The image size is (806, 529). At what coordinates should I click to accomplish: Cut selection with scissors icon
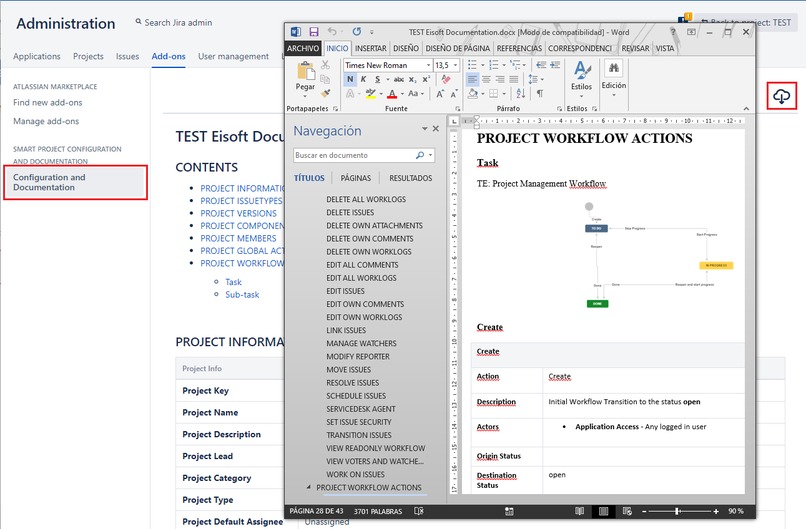pyautogui.click(x=325, y=65)
